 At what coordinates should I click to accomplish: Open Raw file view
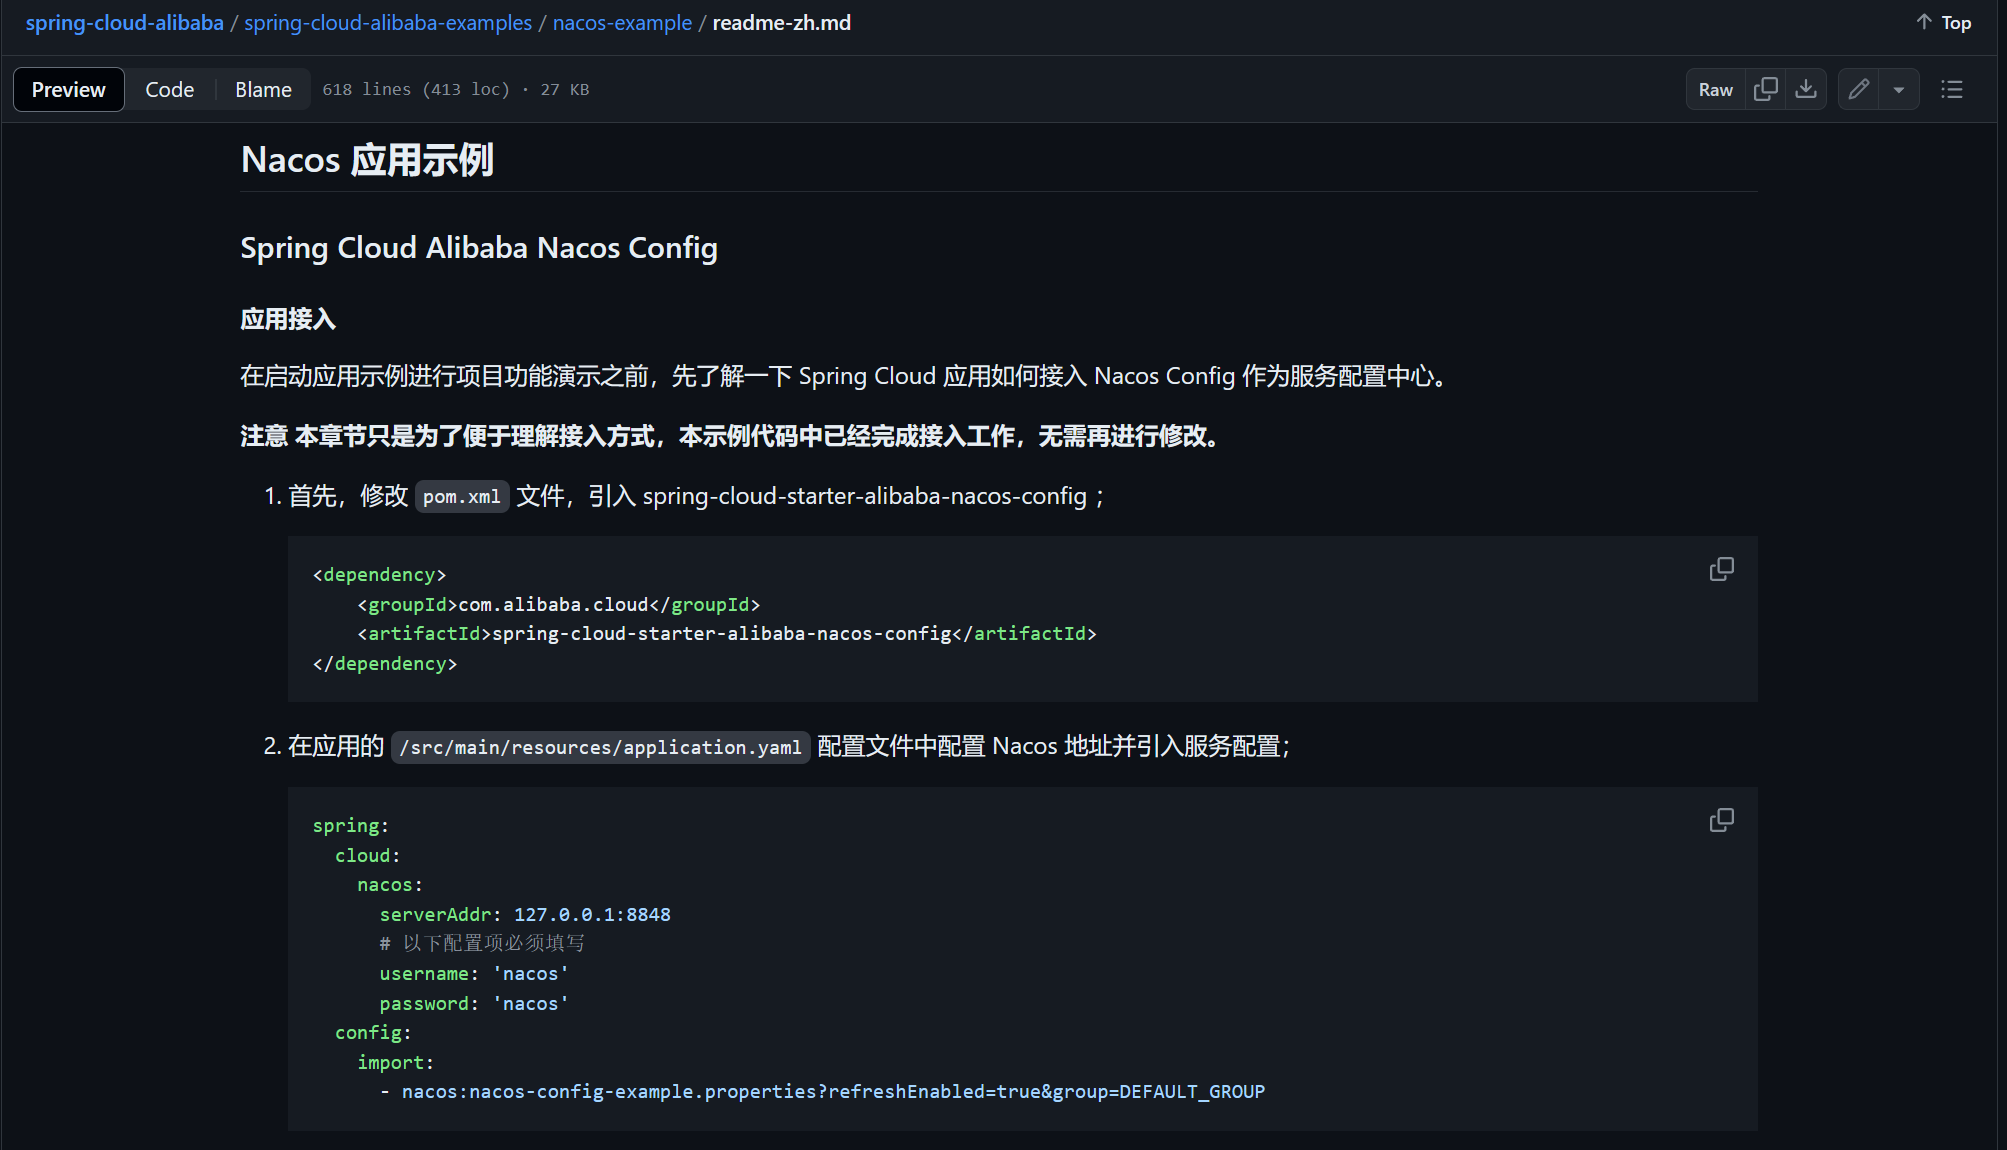[1715, 89]
